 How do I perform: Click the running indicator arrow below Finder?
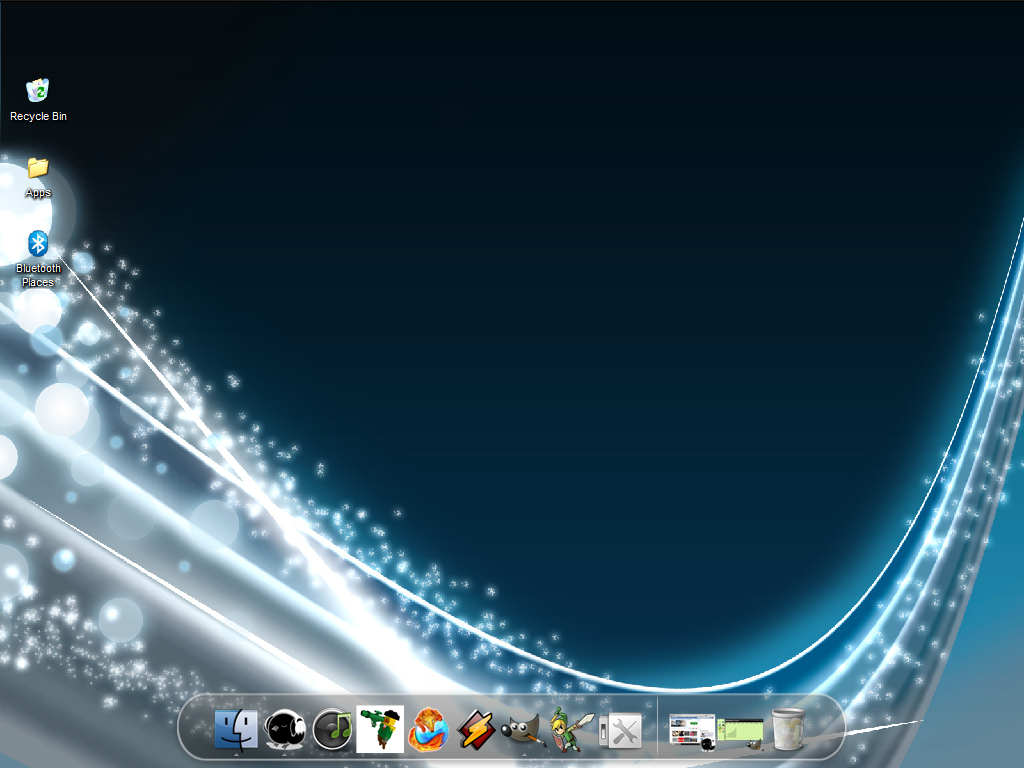[x=236, y=756]
